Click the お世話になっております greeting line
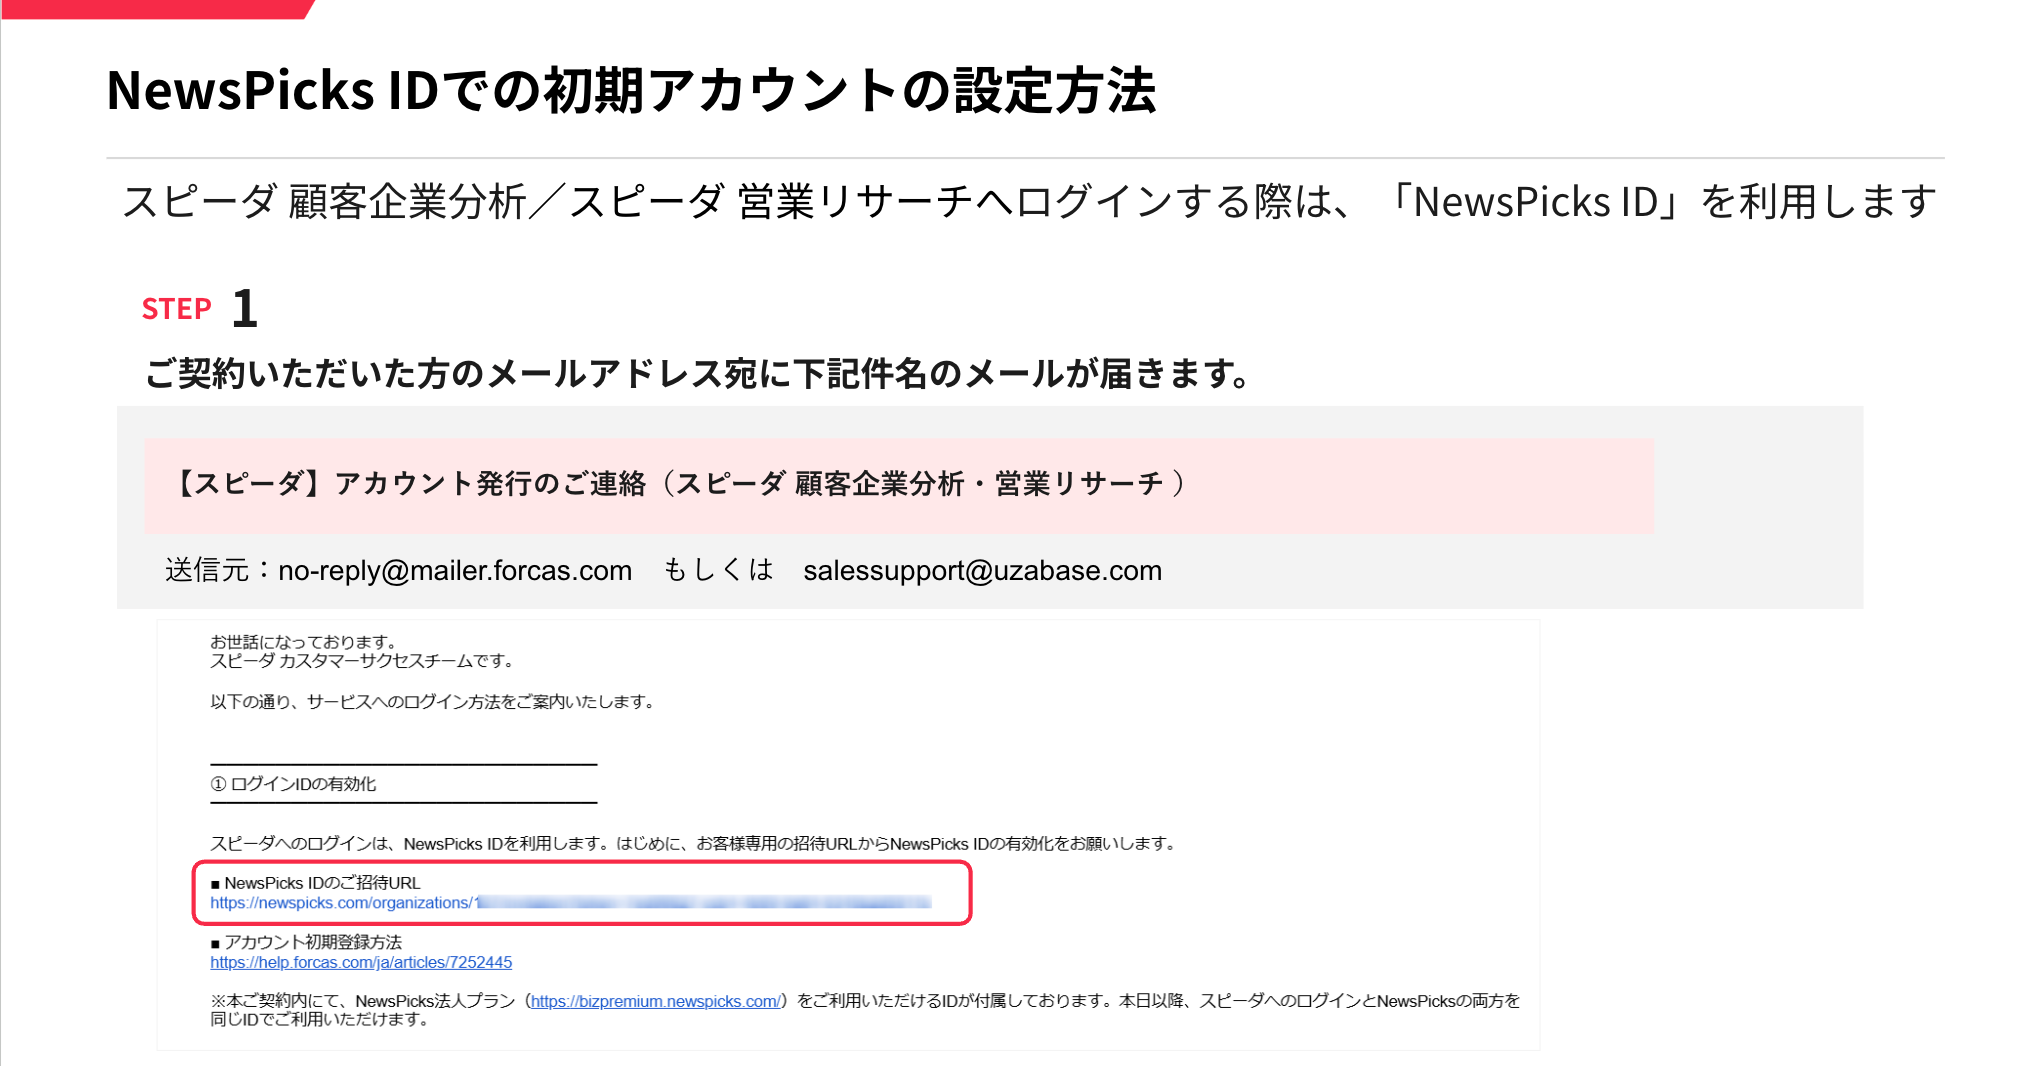The height and width of the screenshot is (1066, 2044). (x=305, y=642)
